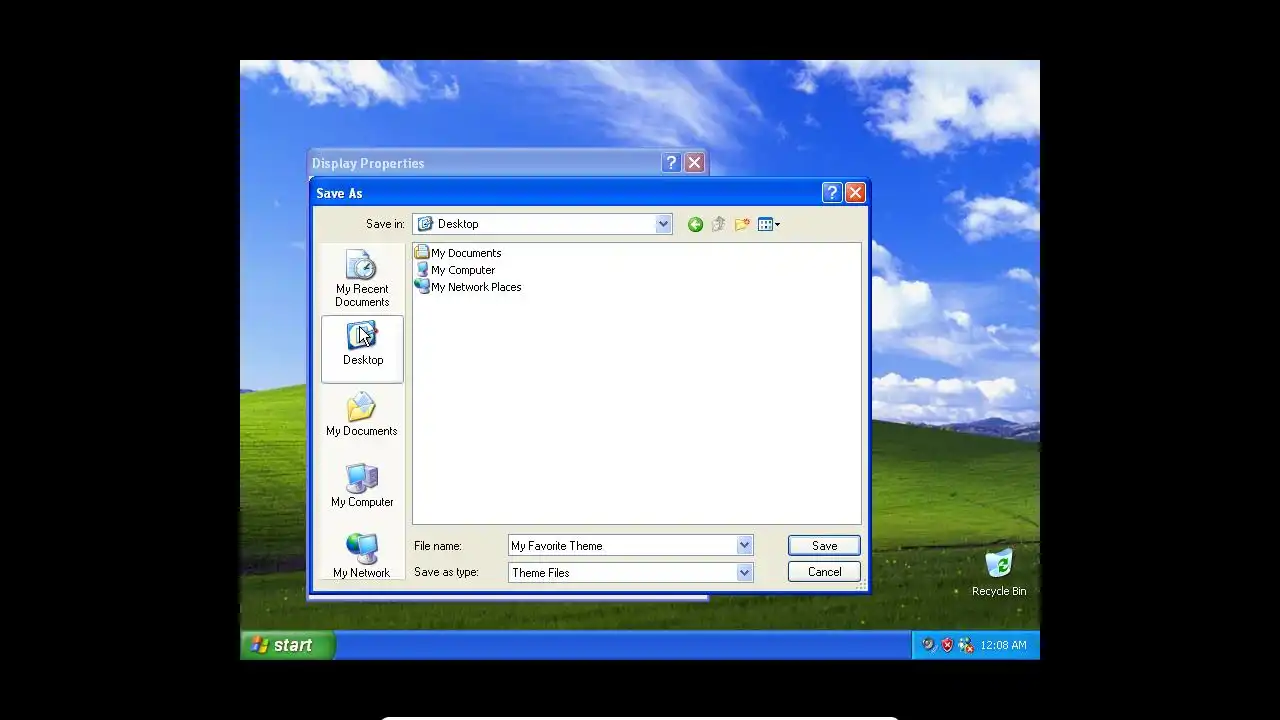Screen dimensions: 1280x720
Task: Click the Save As help button
Action: tap(832, 193)
